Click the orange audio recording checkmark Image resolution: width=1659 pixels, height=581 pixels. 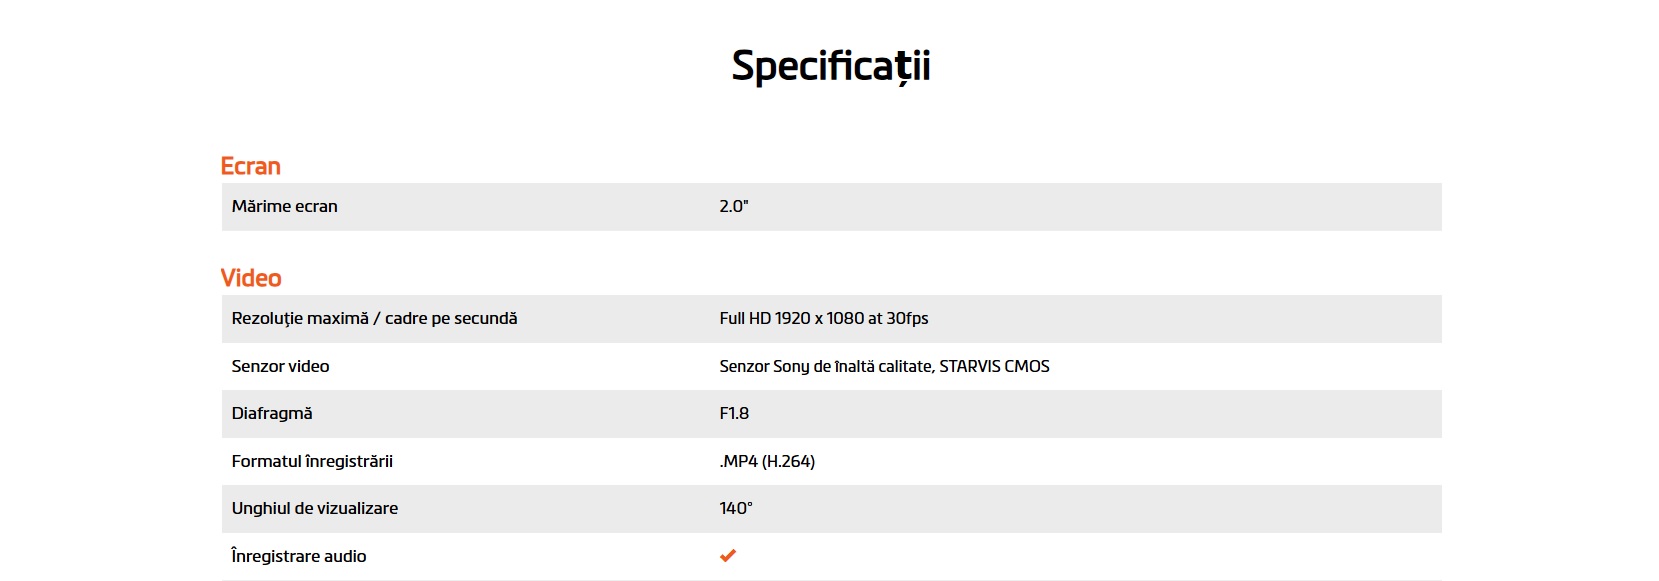tap(728, 556)
